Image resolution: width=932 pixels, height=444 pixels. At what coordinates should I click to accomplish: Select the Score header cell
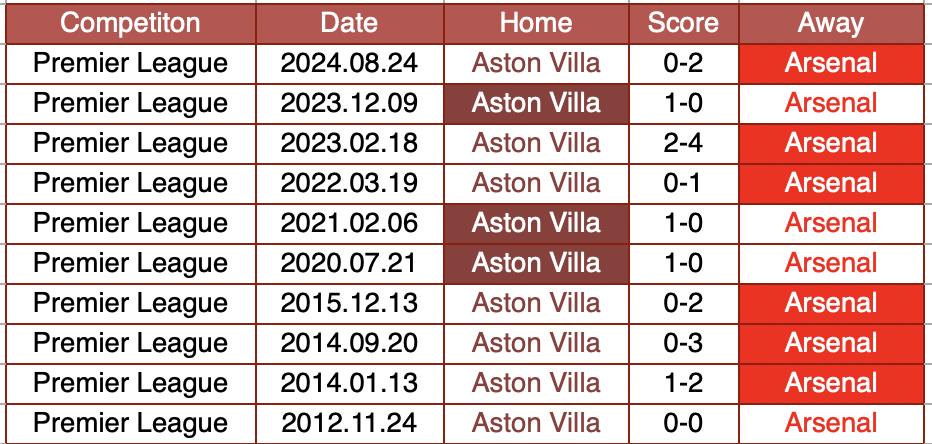(x=683, y=24)
